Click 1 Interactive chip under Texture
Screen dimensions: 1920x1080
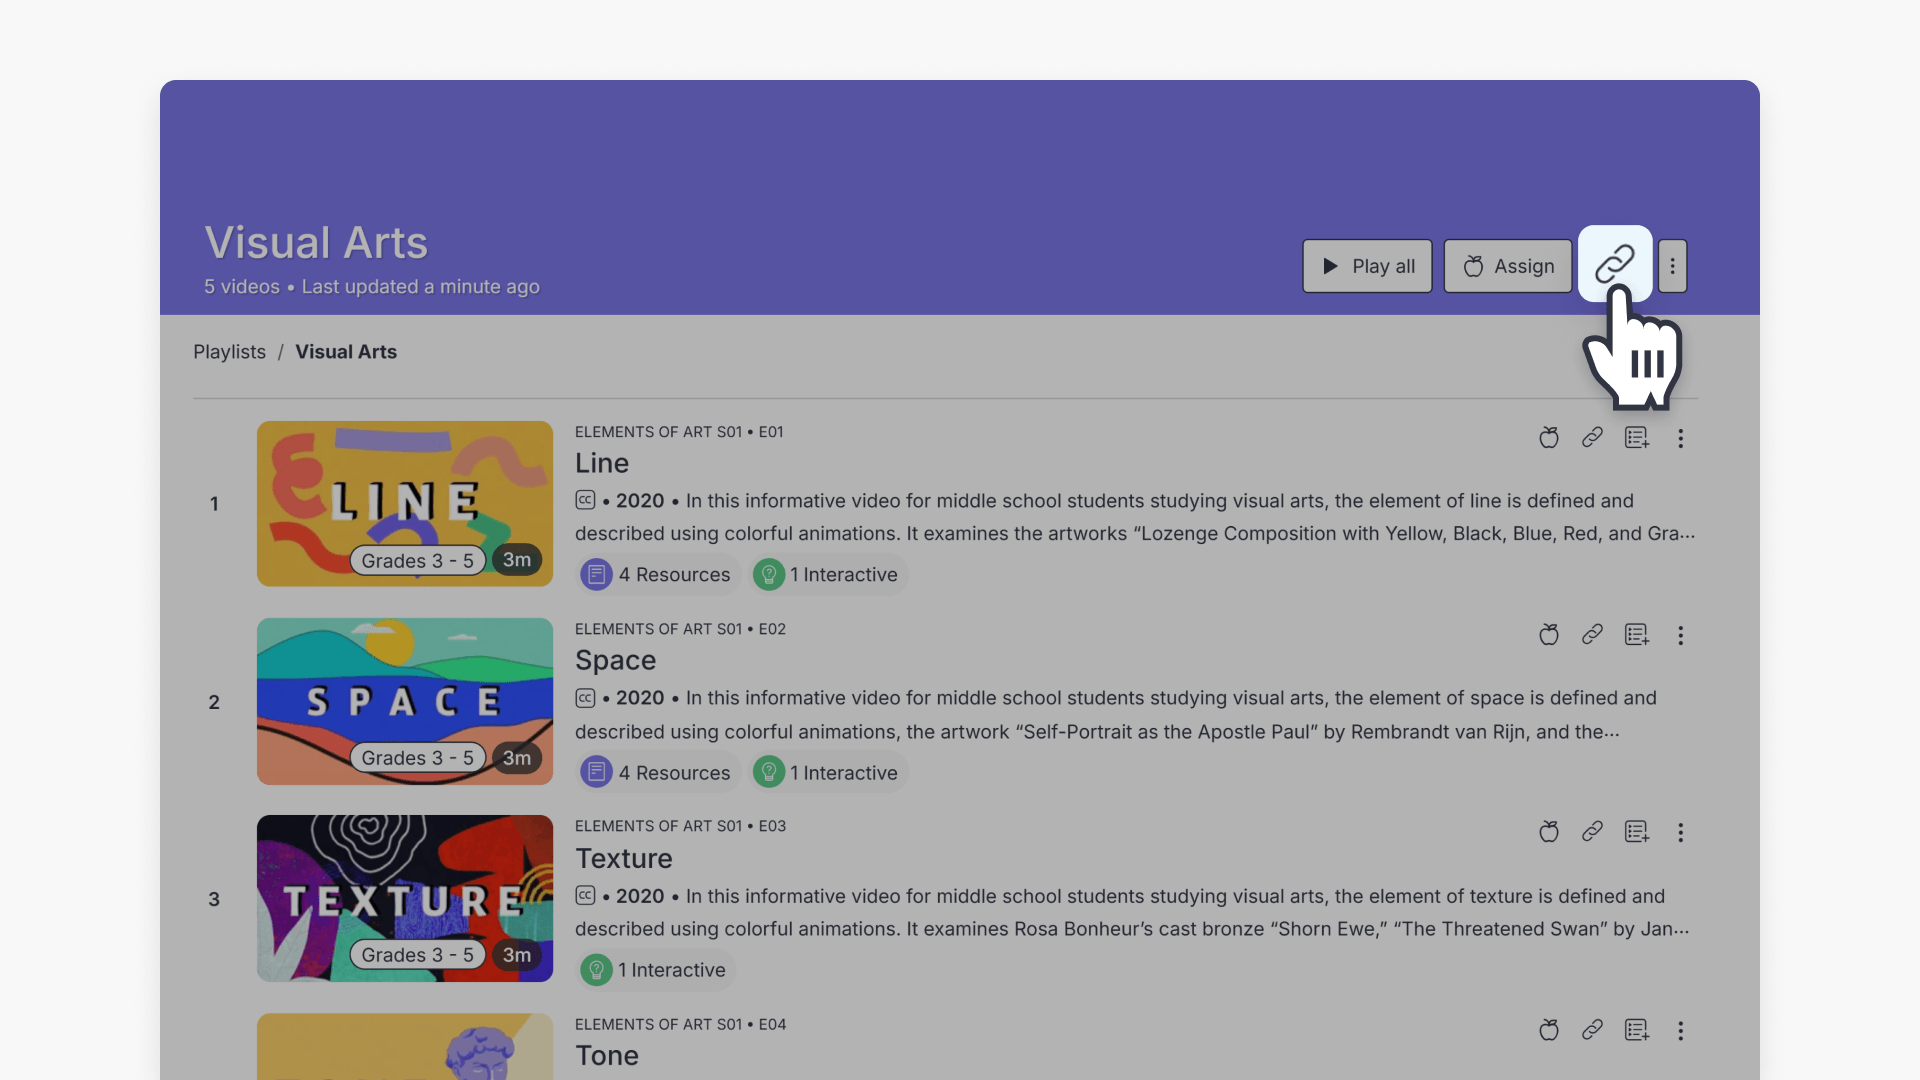(657, 970)
